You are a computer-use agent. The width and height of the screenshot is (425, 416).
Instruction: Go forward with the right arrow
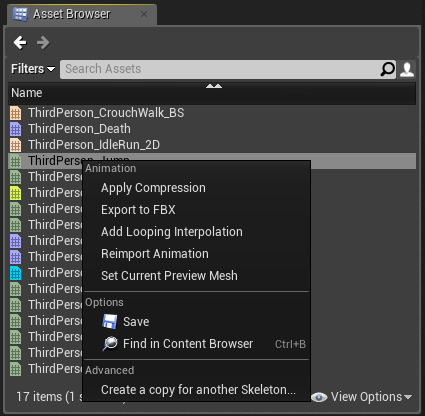43,42
